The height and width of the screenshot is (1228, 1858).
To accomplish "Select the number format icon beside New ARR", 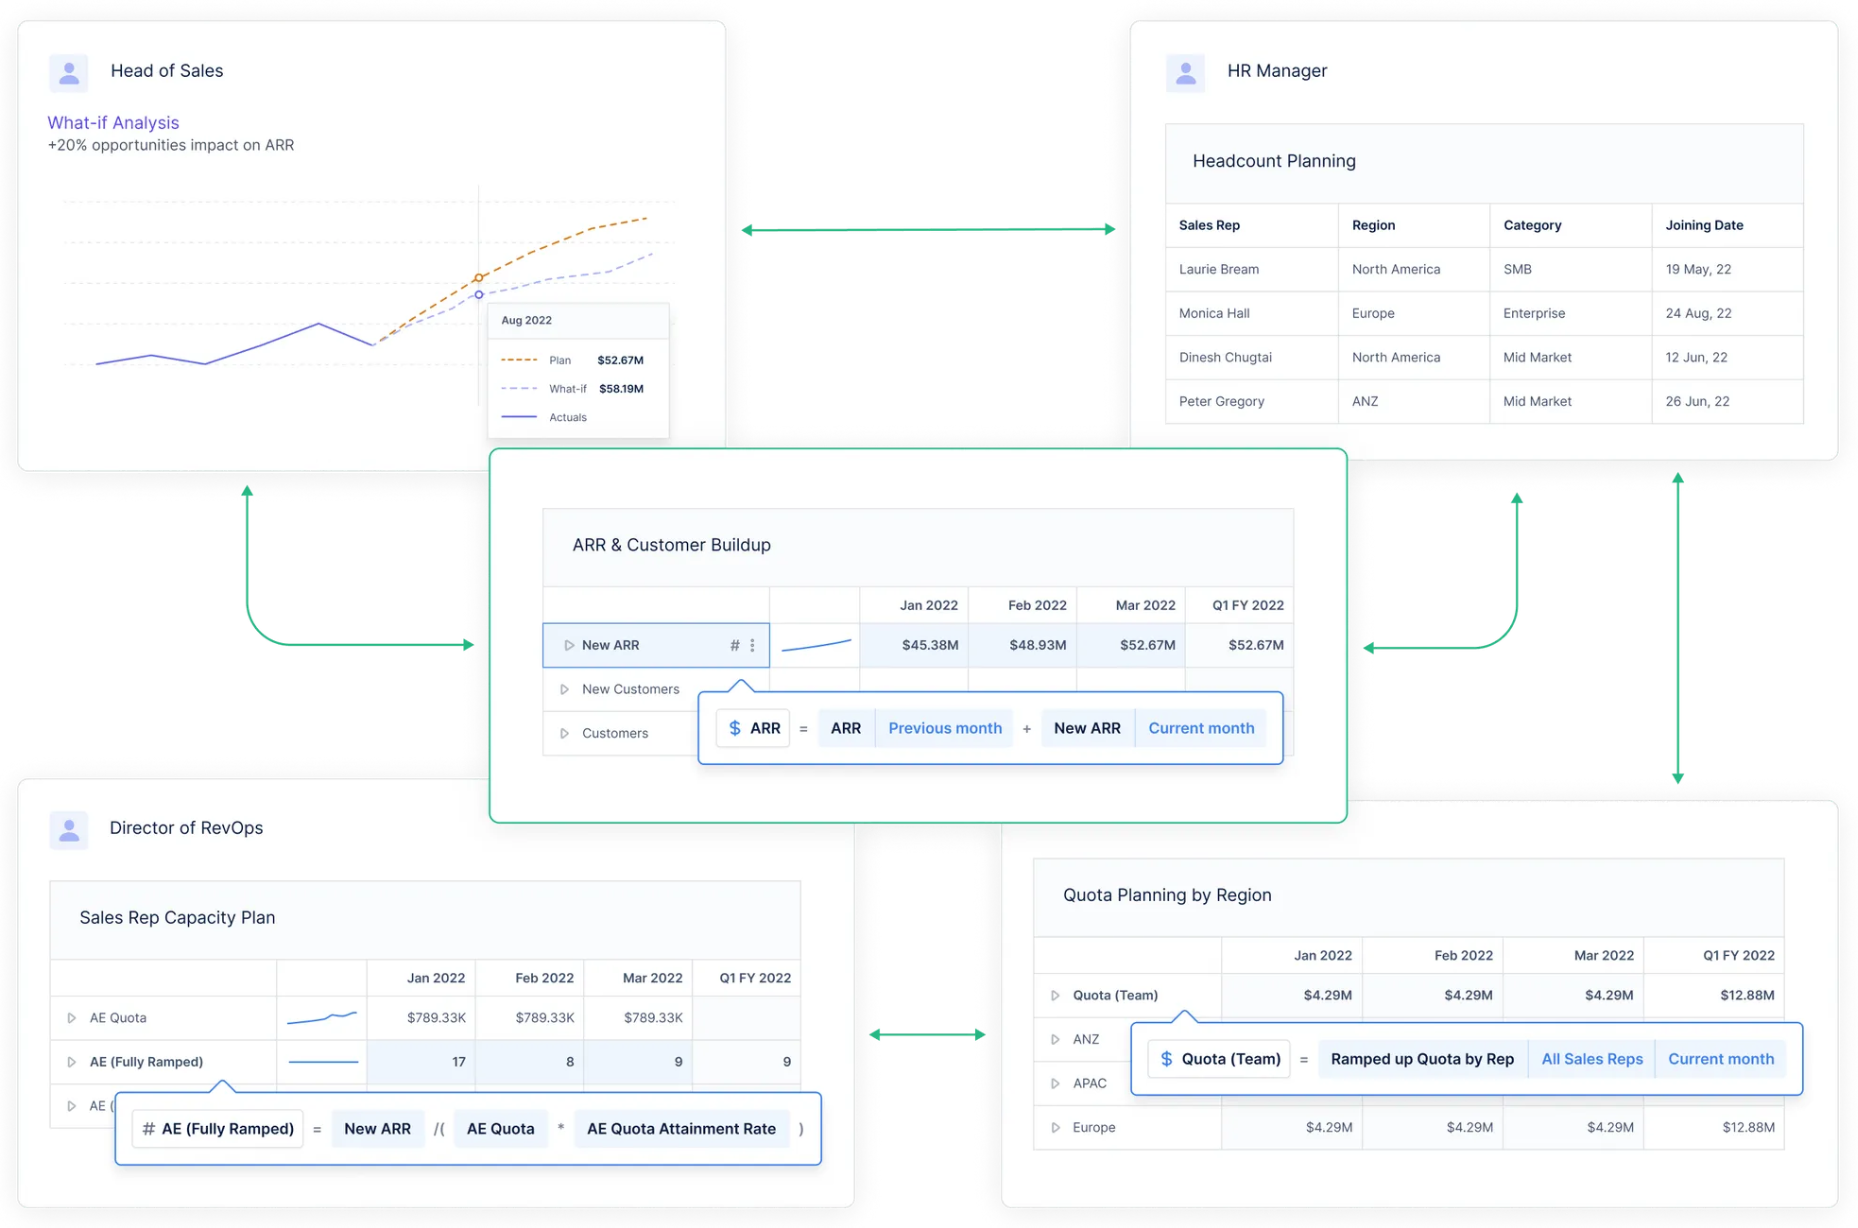I will pyautogui.click(x=733, y=645).
